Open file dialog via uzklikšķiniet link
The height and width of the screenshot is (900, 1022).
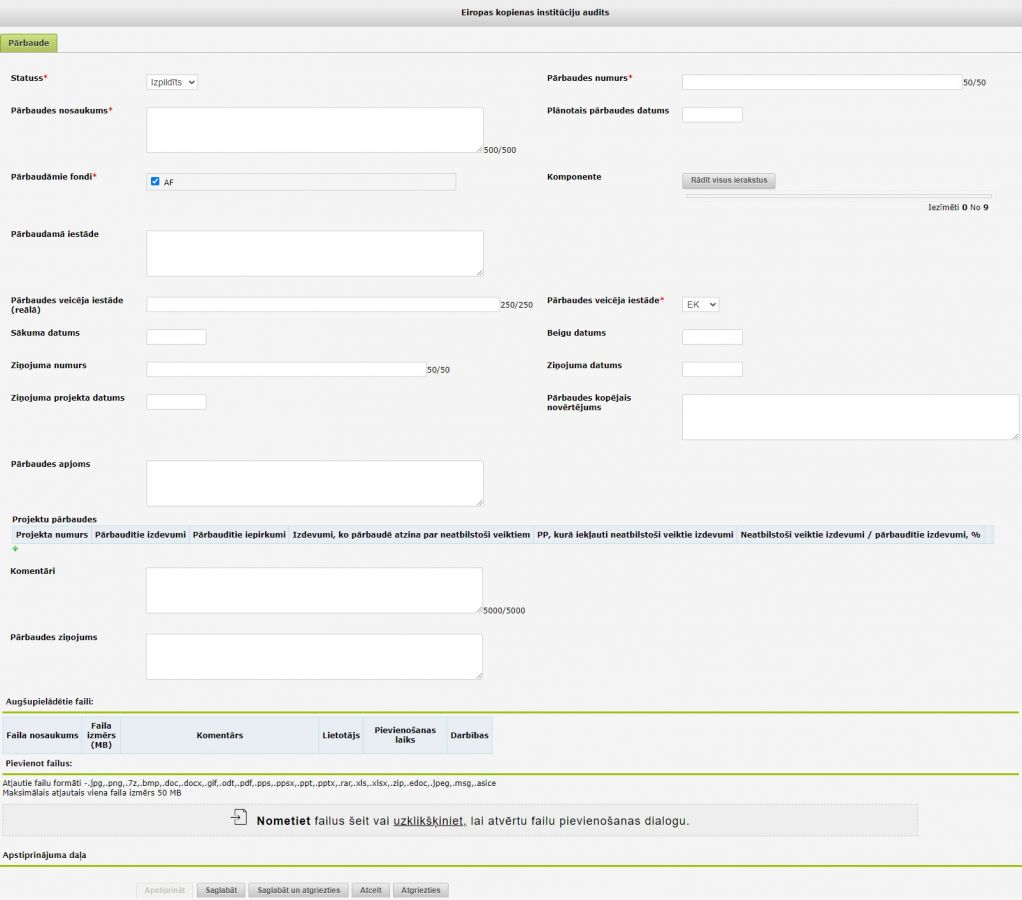click(429, 821)
